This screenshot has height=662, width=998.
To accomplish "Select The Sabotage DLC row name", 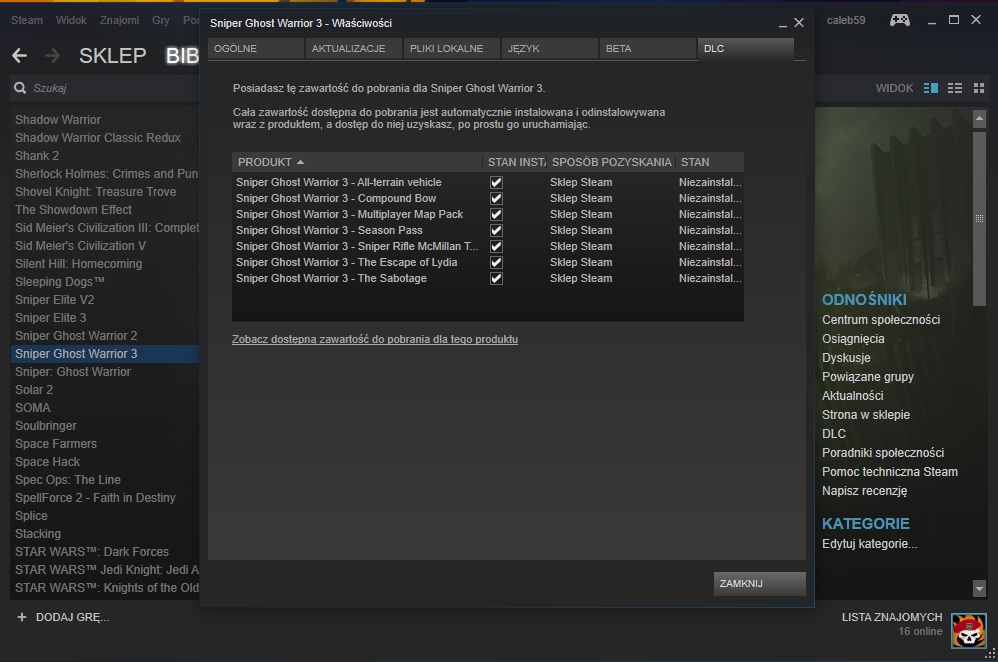I will [331, 278].
